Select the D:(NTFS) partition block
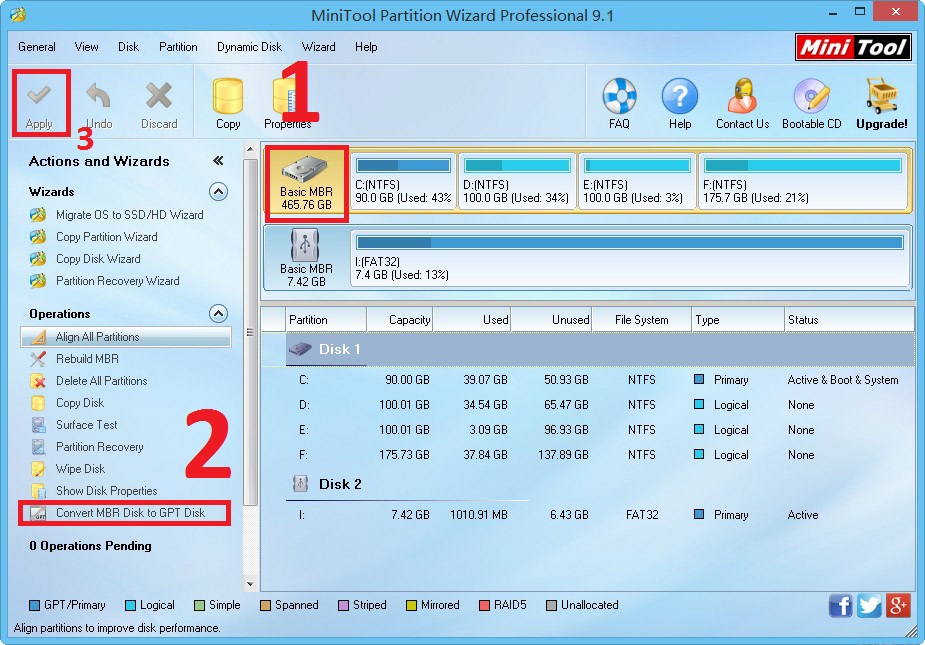The height and width of the screenshot is (645, 925). click(517, 181)
